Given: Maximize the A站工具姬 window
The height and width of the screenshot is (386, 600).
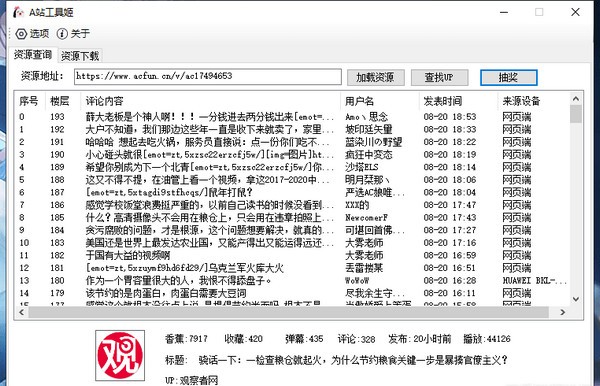Looking at the screenshot, I should [x=539, y=12].
